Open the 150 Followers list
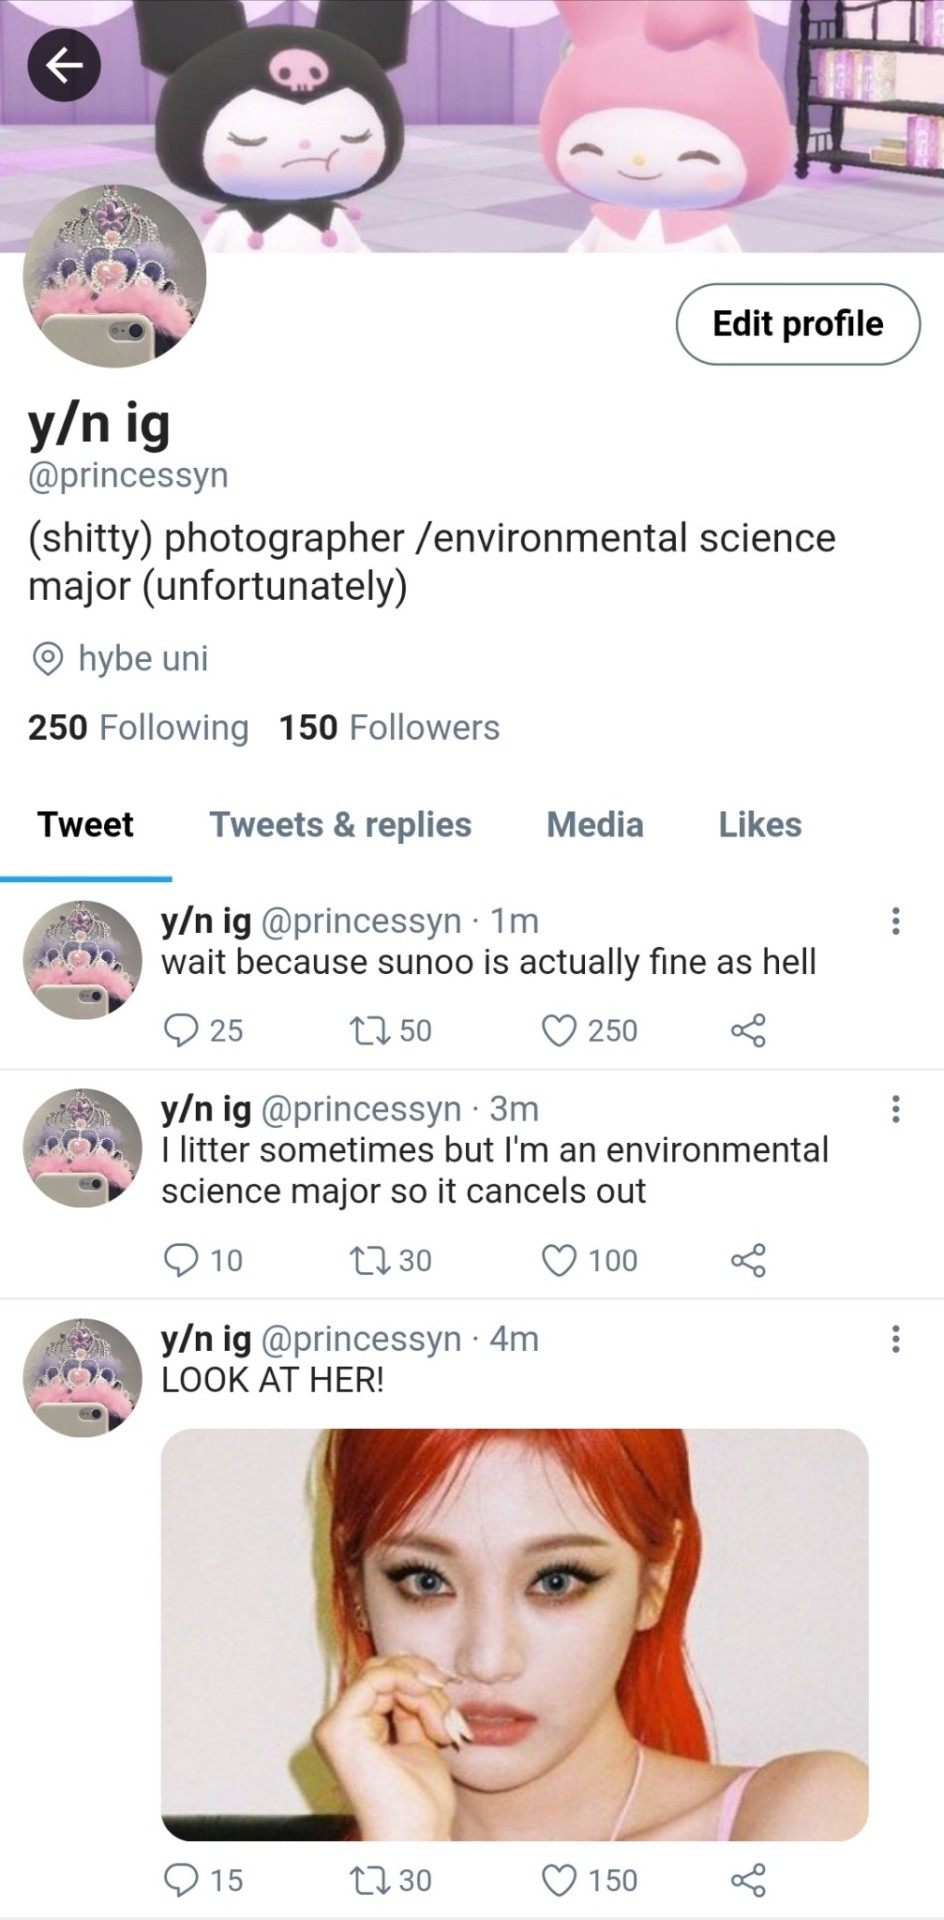The height and width of the screenshot is (1920, 944). [x=389, y=728]
